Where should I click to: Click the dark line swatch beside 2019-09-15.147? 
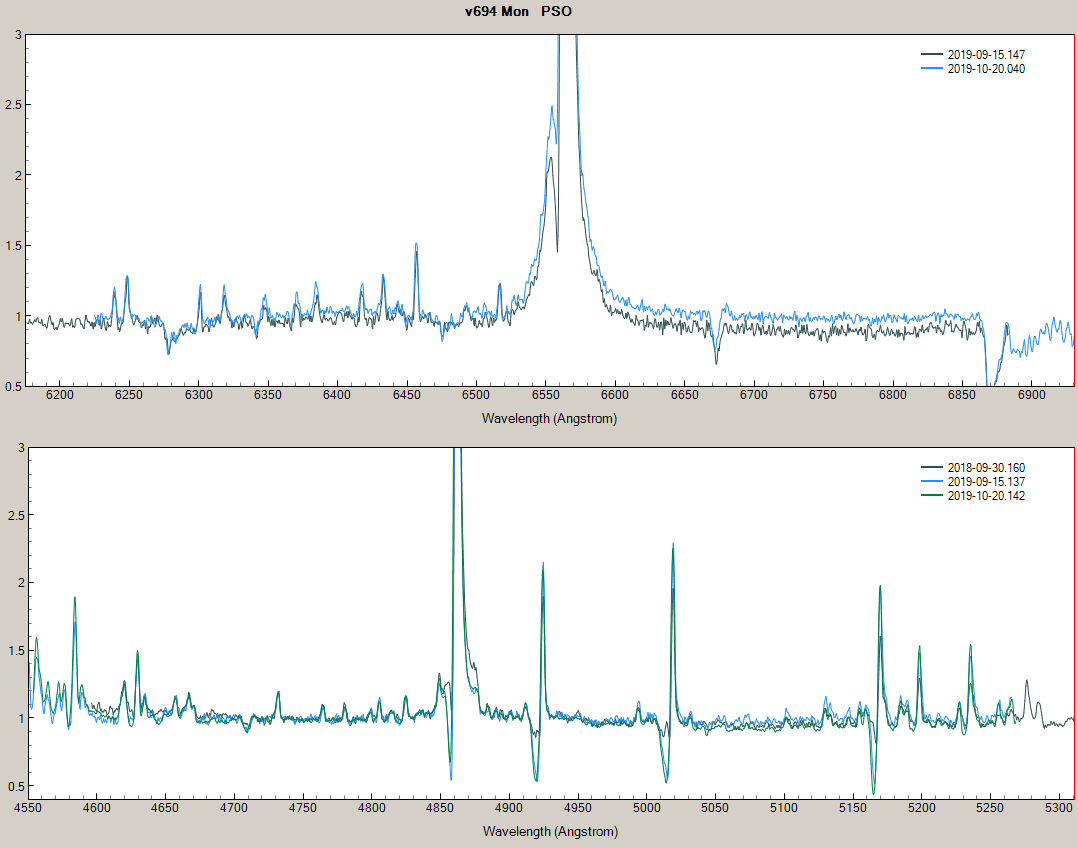932,54
